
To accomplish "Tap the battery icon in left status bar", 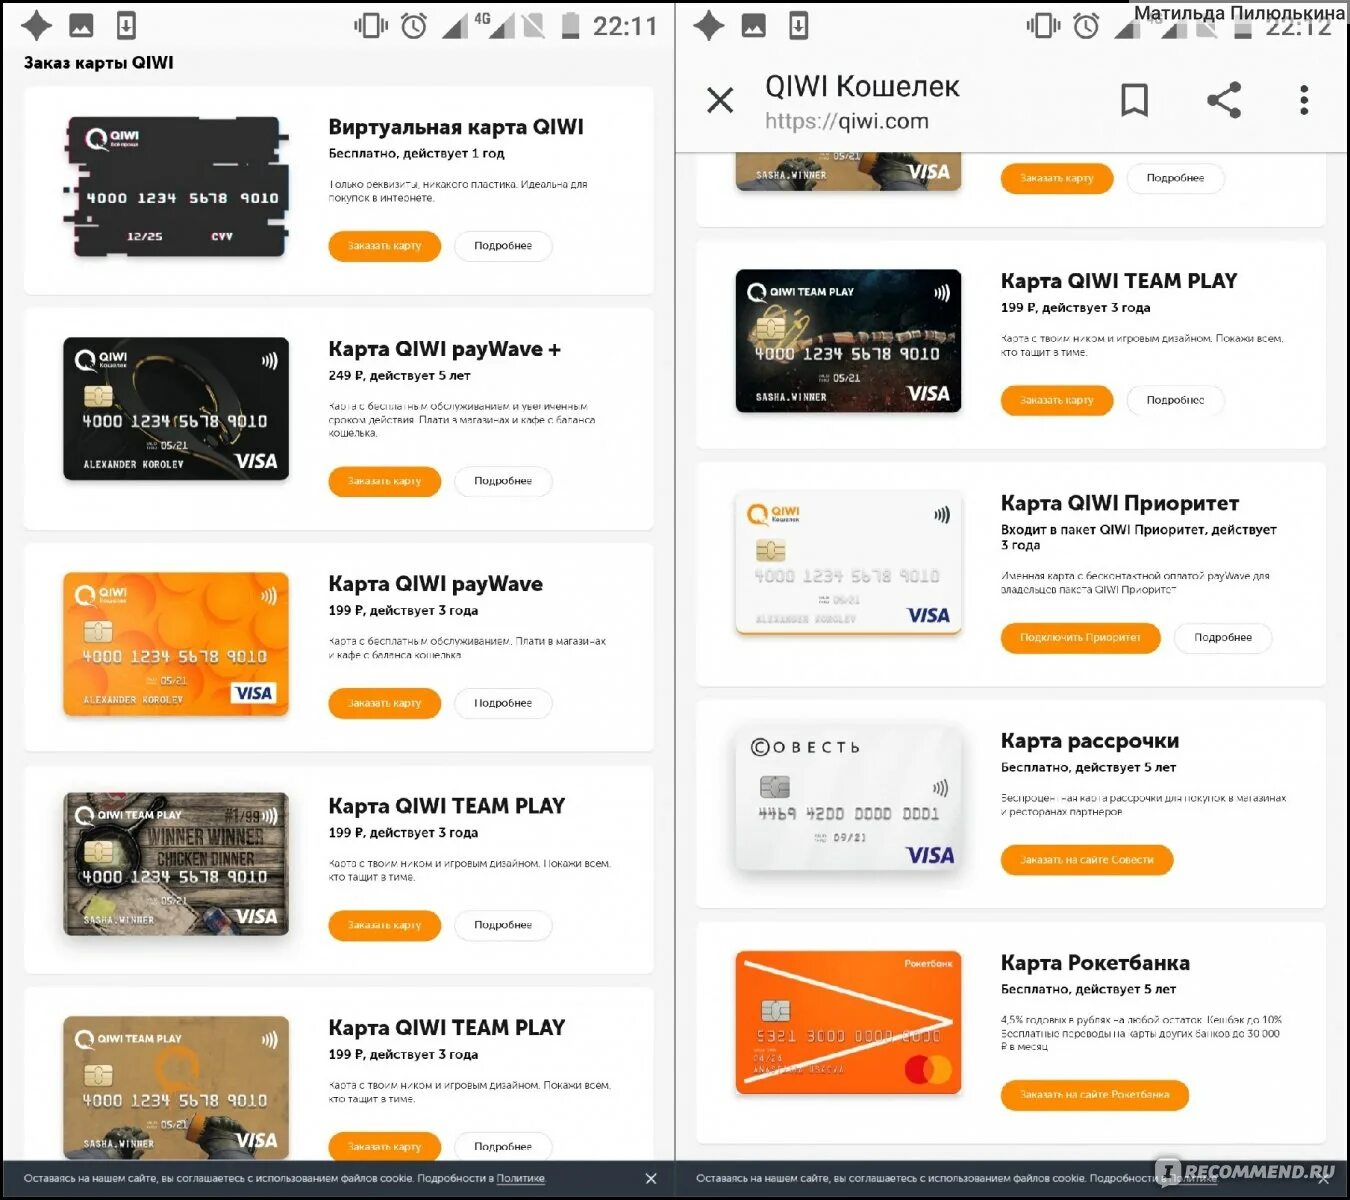I will point(570,26).
